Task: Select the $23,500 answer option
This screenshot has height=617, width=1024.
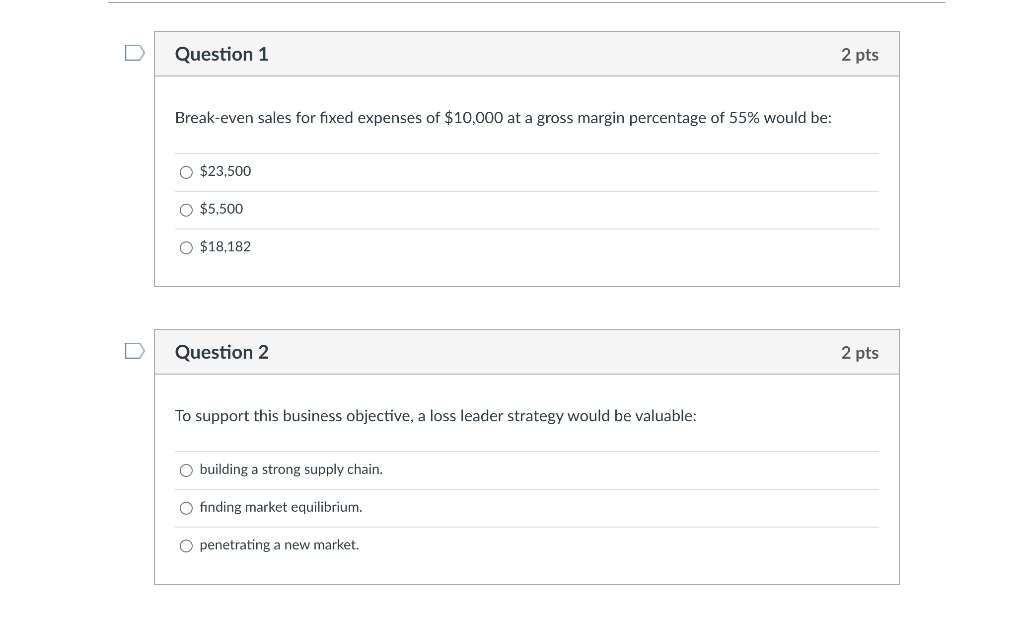Action: point(186,172)
